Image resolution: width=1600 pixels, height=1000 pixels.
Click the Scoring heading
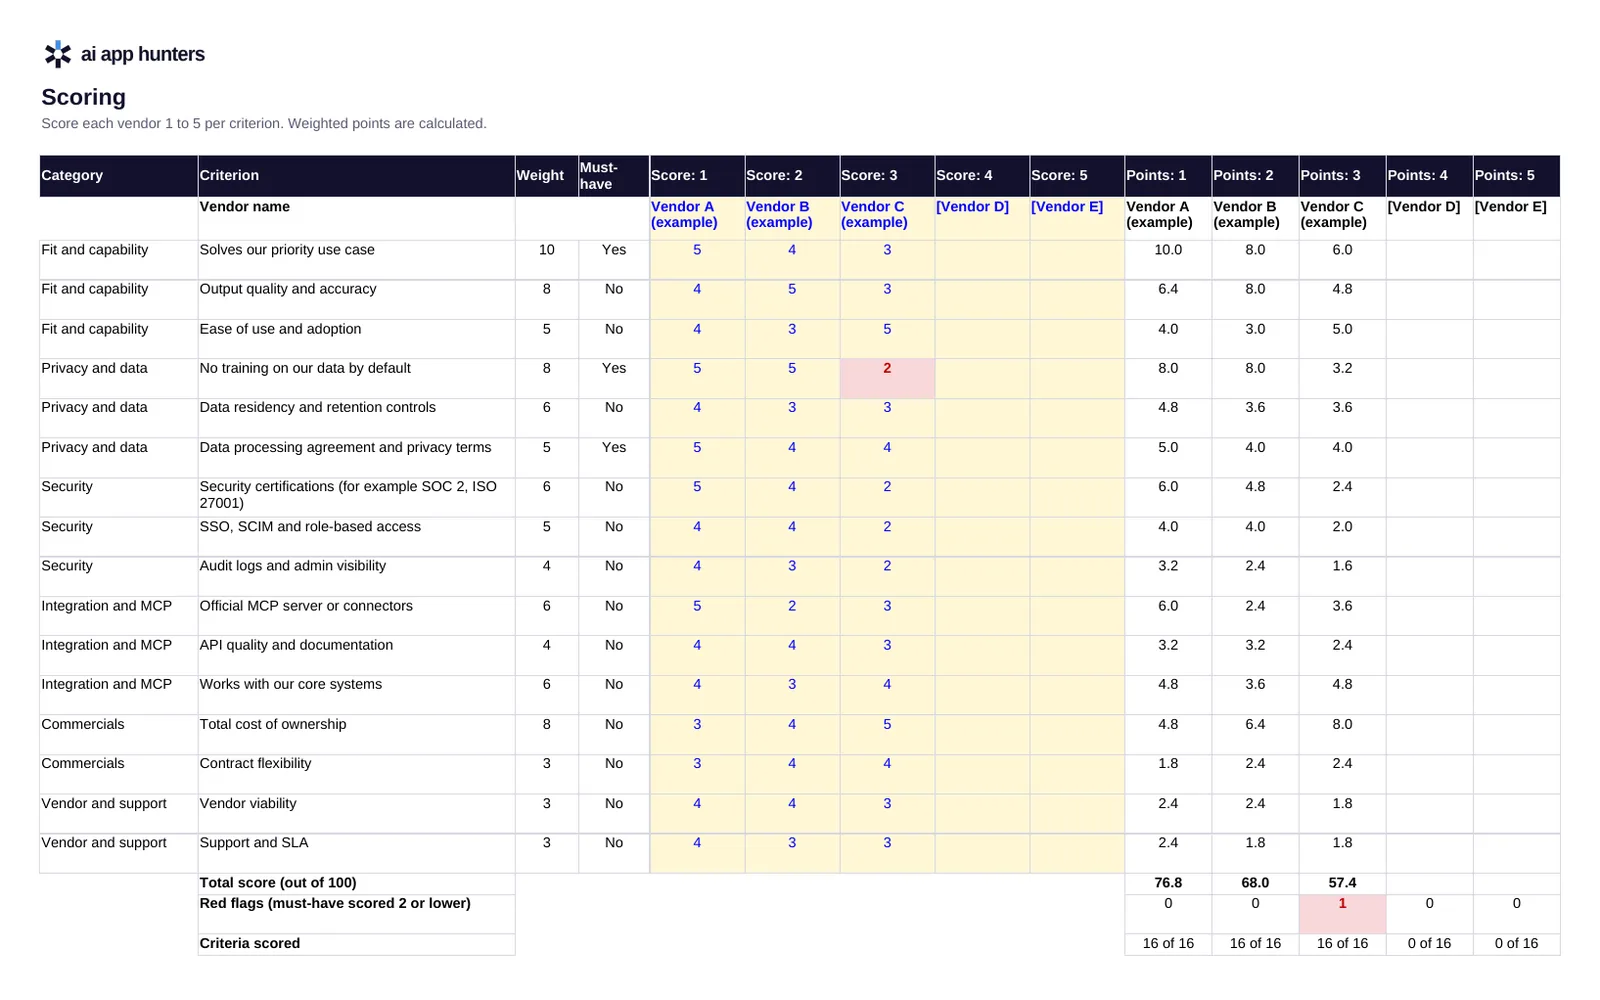click(x=84, y=97)
